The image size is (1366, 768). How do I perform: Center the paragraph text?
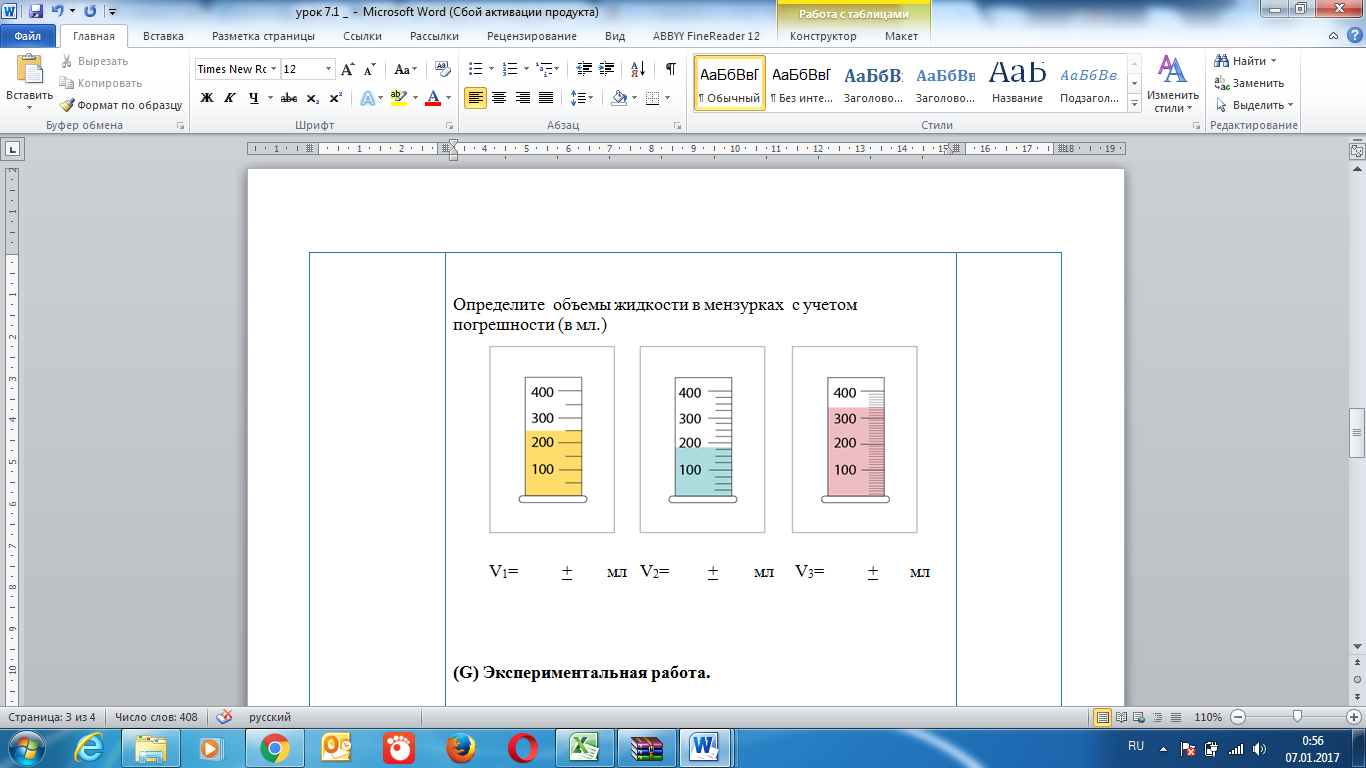[499, 98]
